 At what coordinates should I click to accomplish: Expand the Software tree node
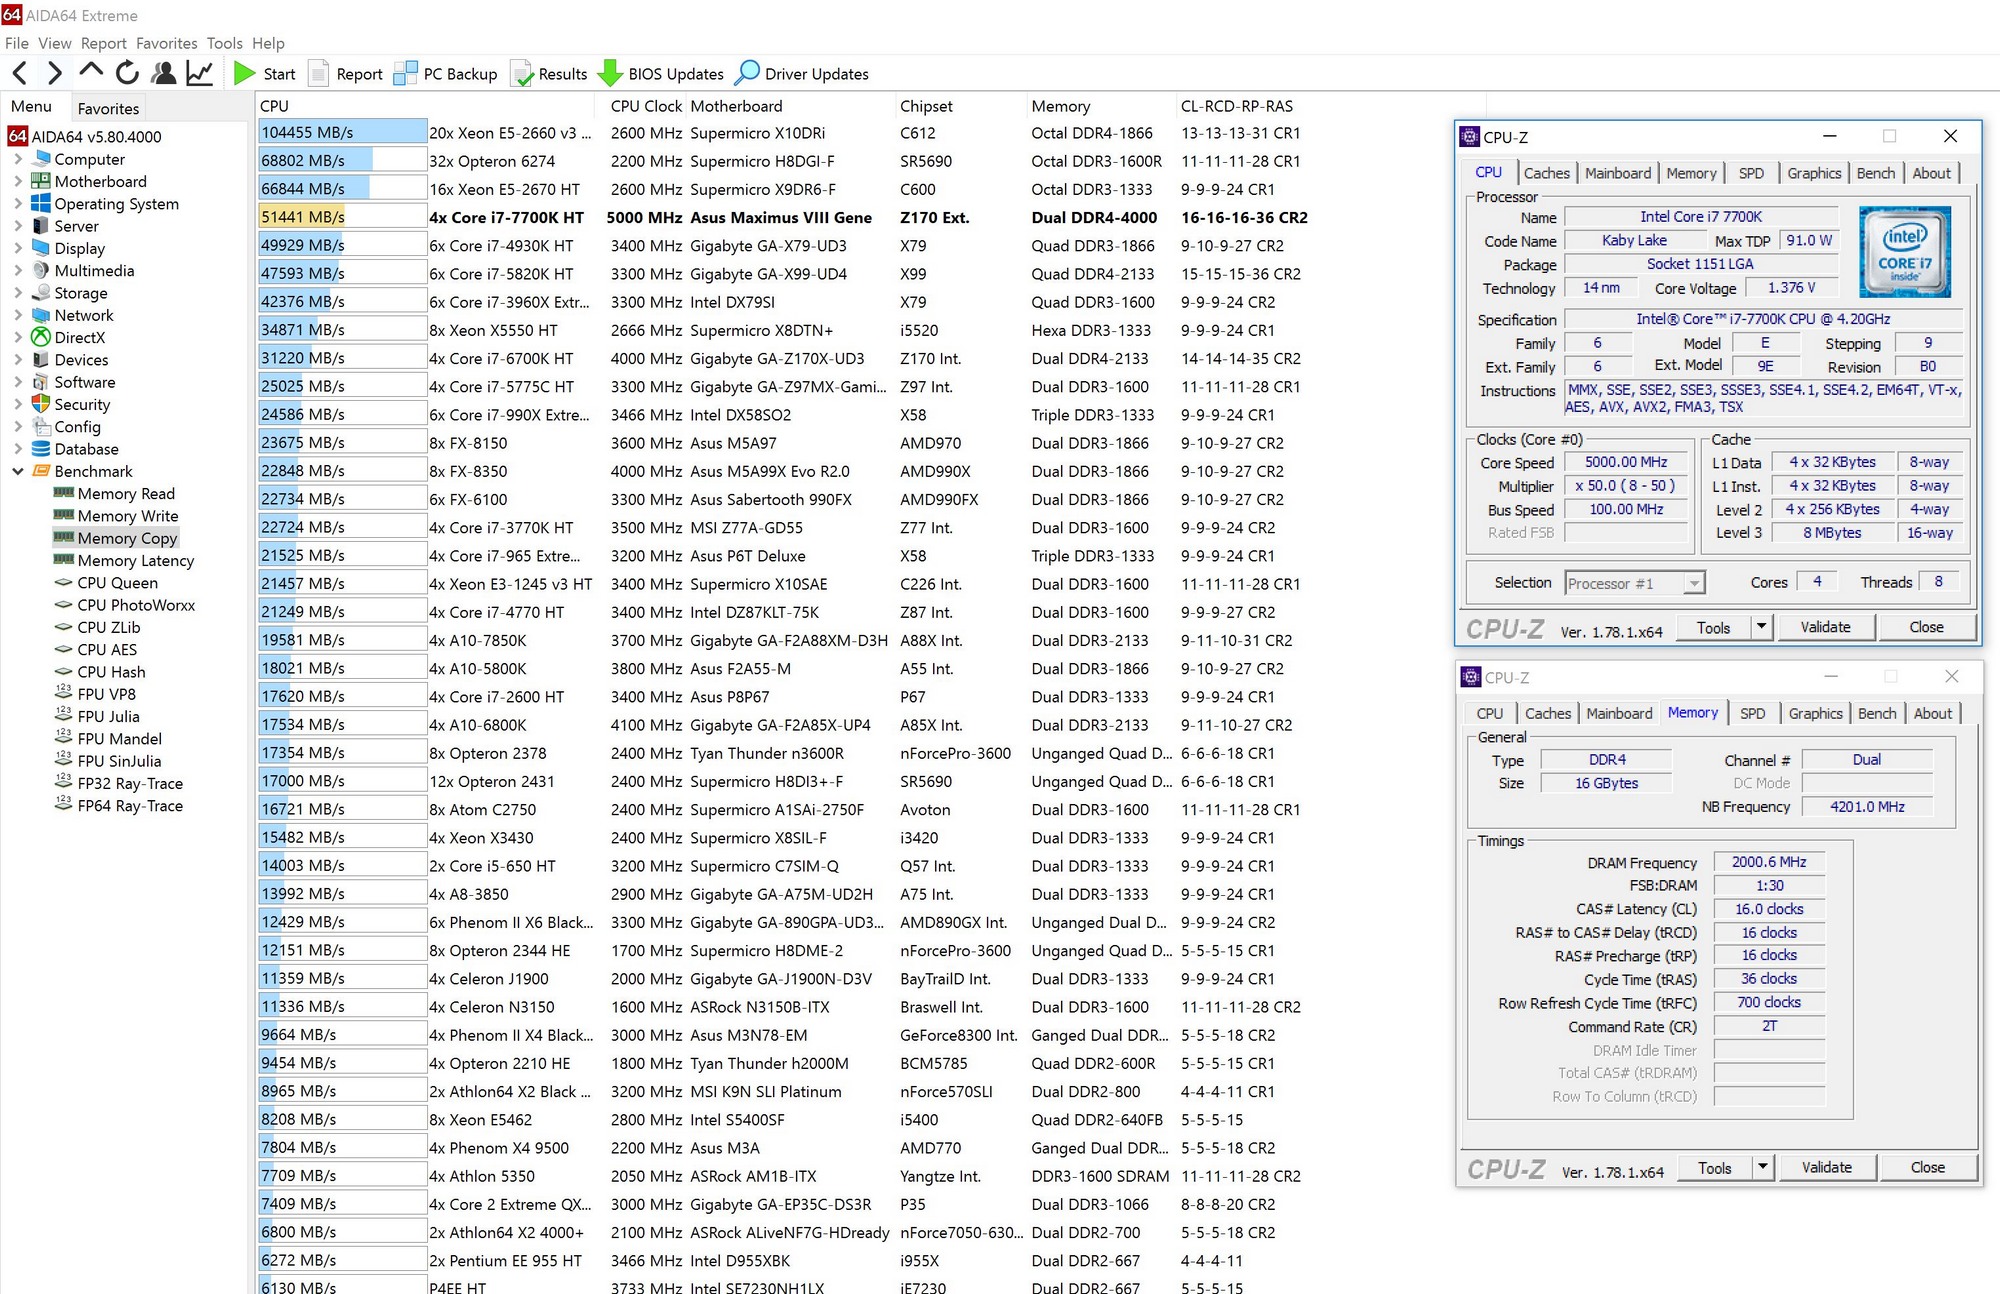click(x=18, y=382)
